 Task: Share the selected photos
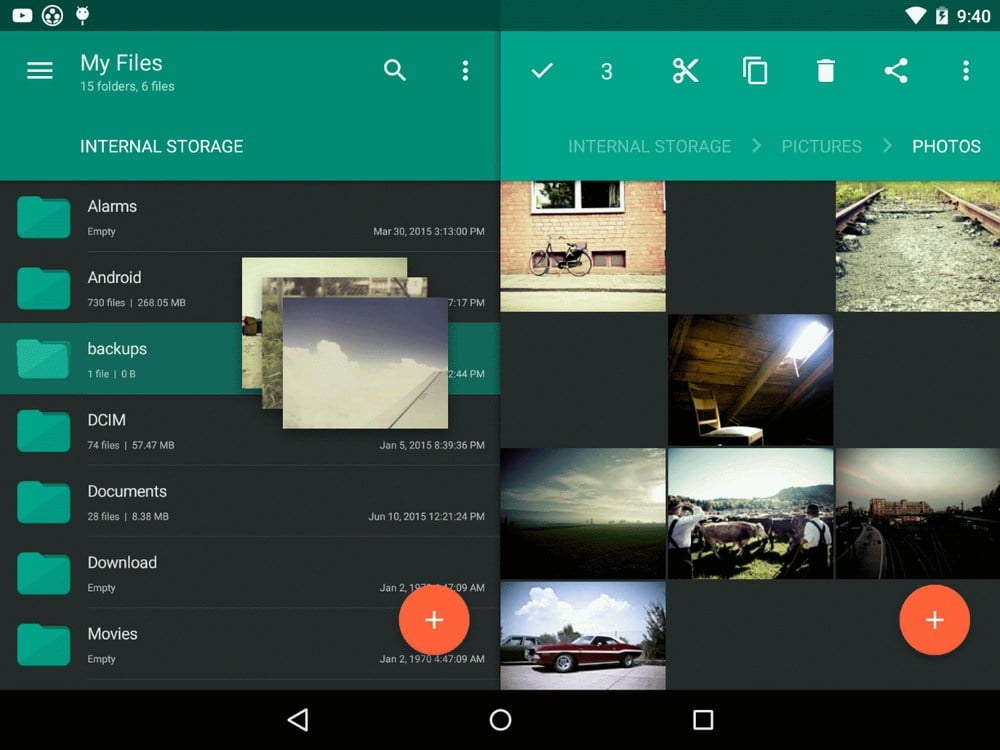(x=896, y=71)
